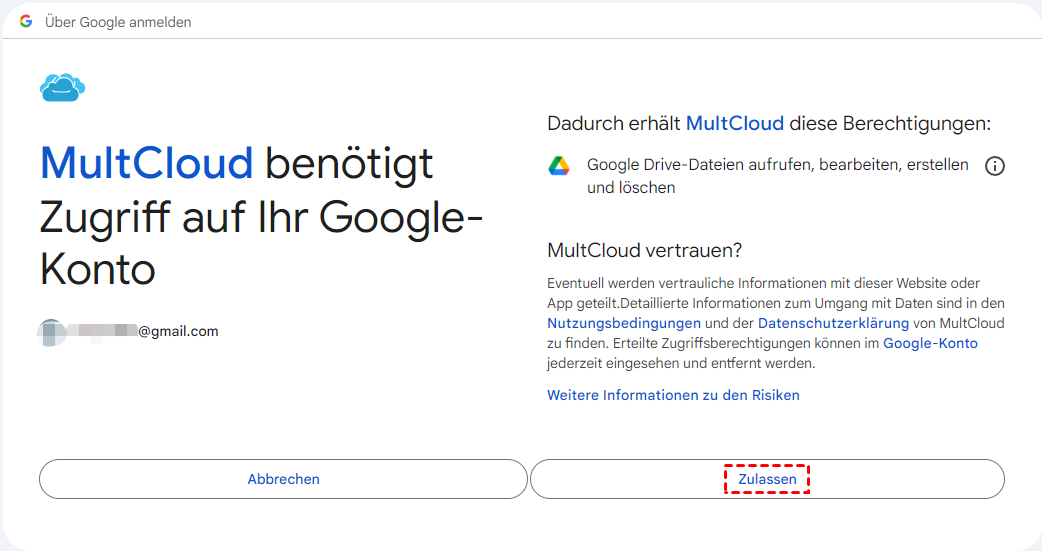The height and width of the screenshot is (551, 1042).
Task: Click the MultCloud cloud logo
Action: point(62,88)
